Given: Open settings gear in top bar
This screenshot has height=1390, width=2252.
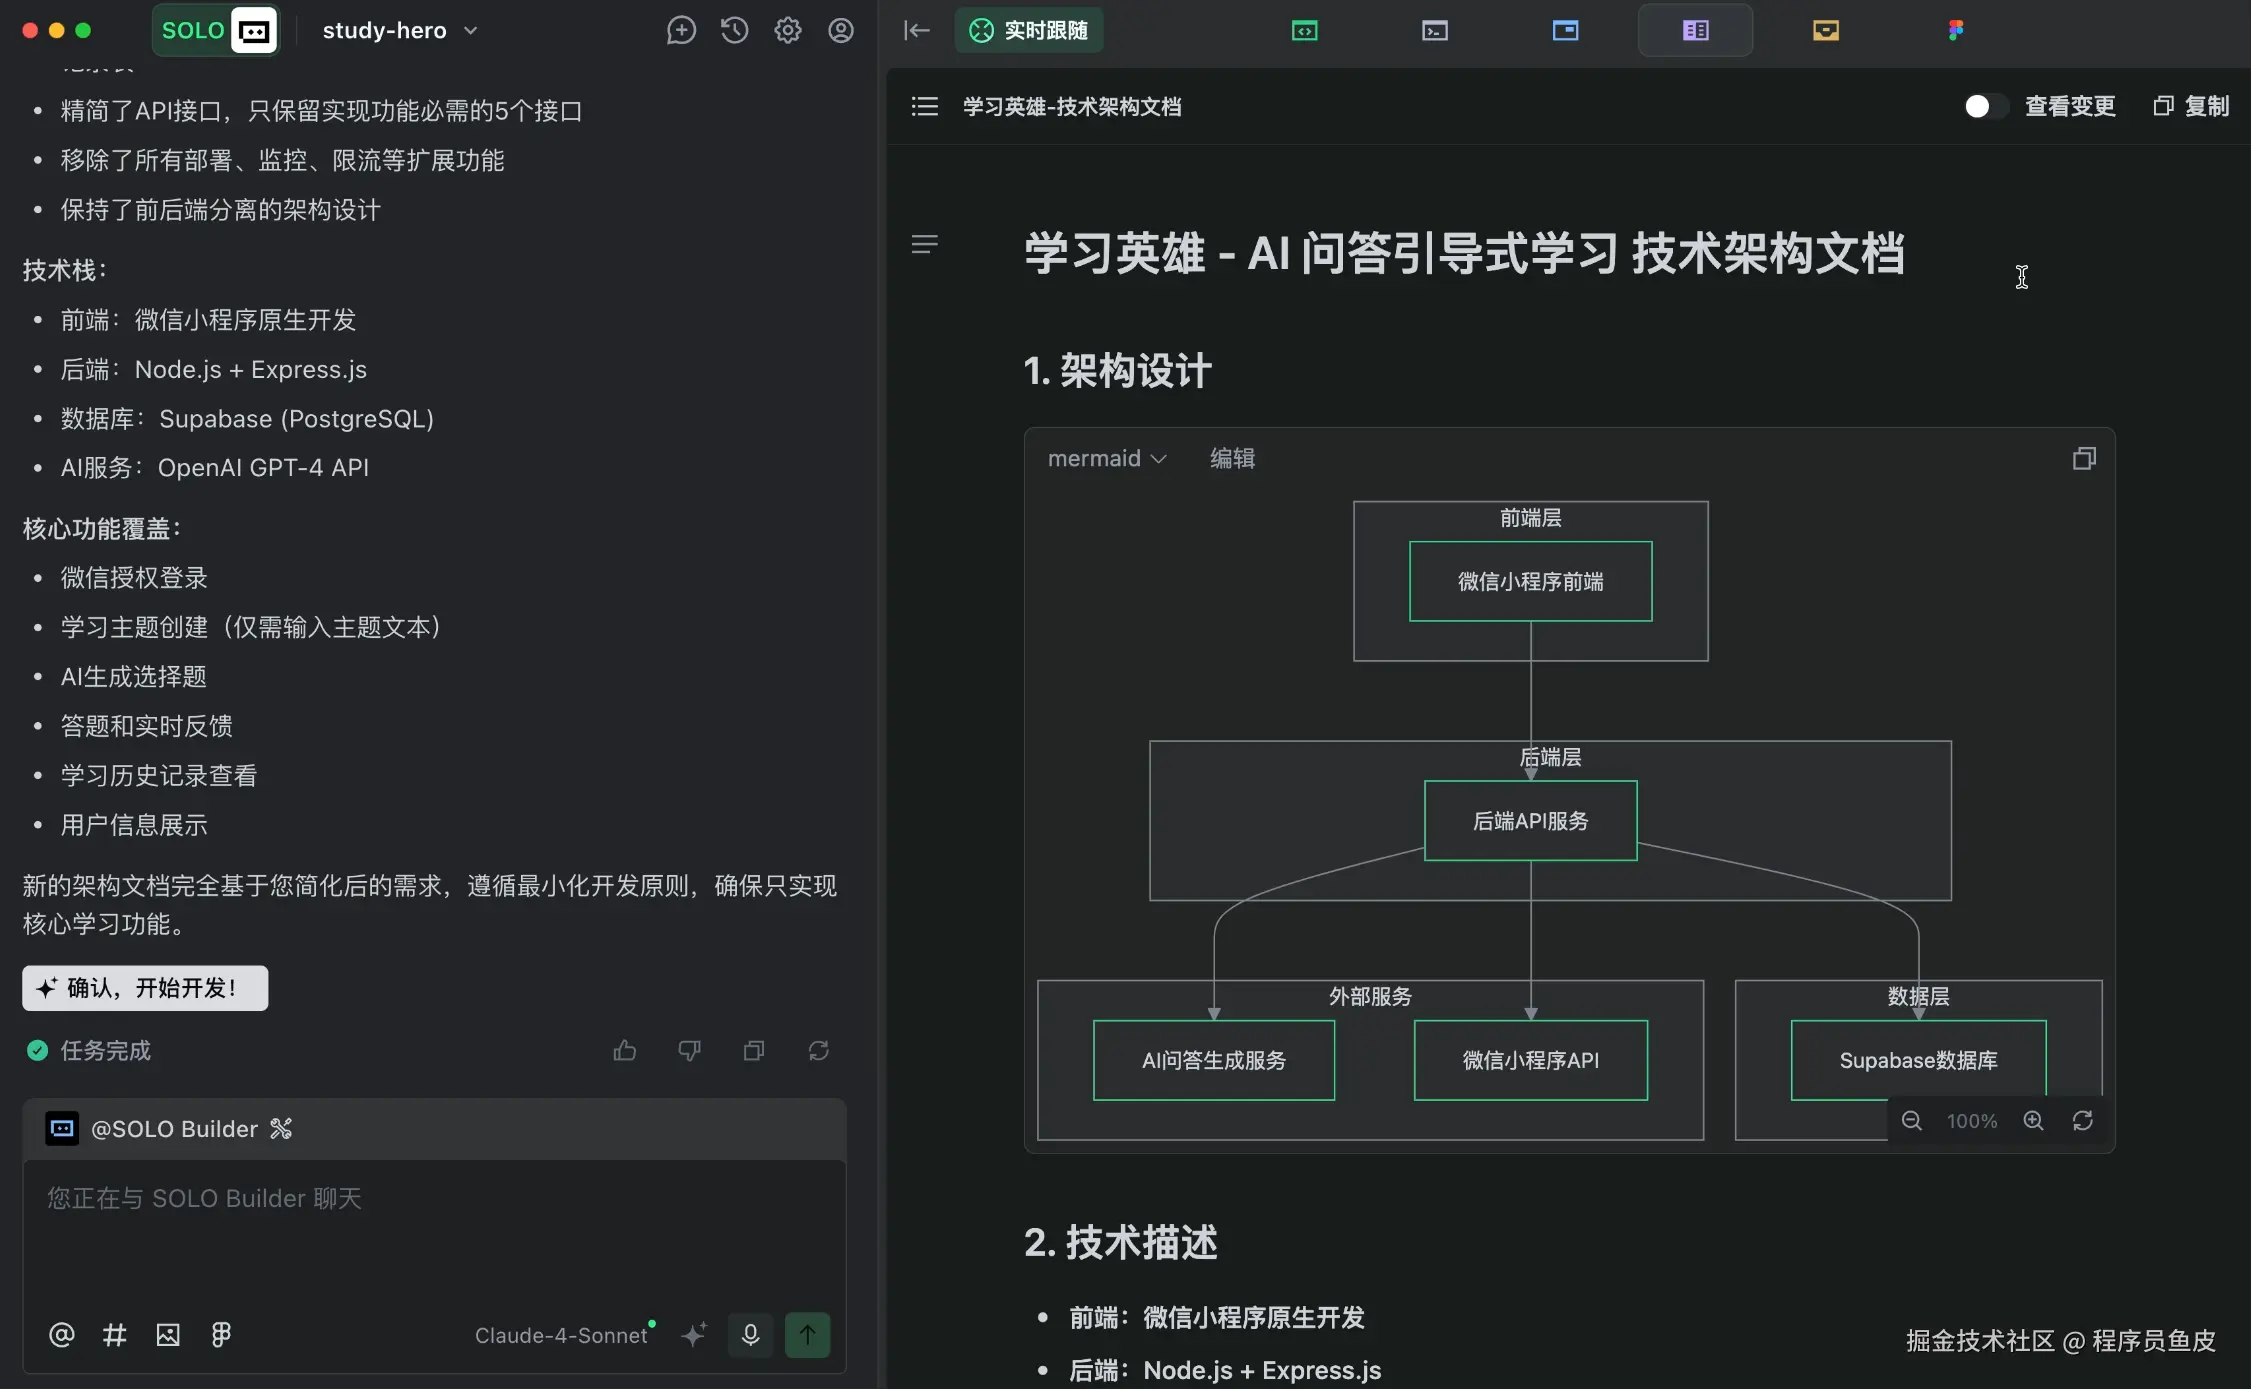Looking at the screenshot, I should click(788, 31).
